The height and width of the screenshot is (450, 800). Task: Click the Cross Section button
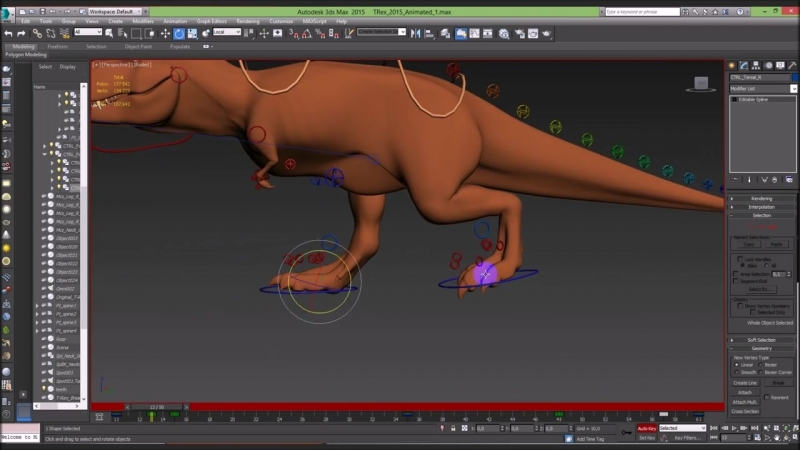pyautogui.click(x=745, y=411)
